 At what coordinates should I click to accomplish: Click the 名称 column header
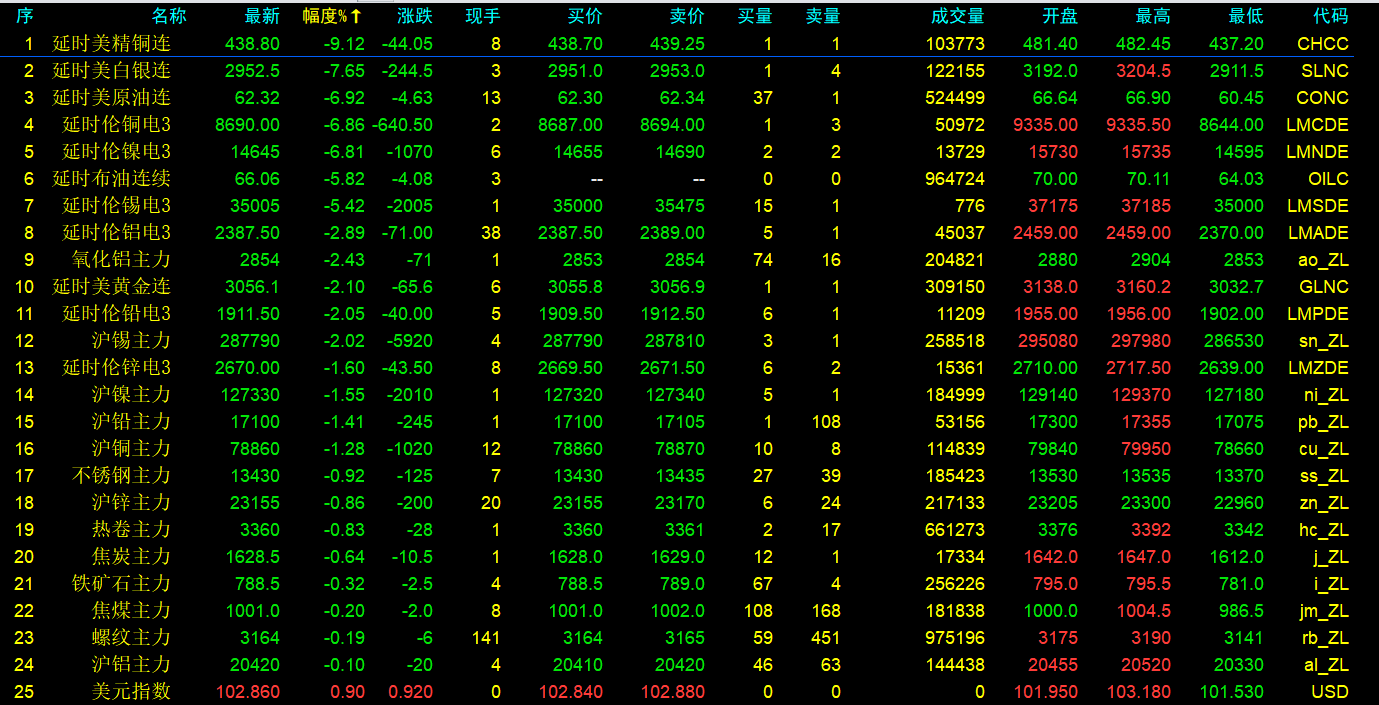[x=169, y=17]
